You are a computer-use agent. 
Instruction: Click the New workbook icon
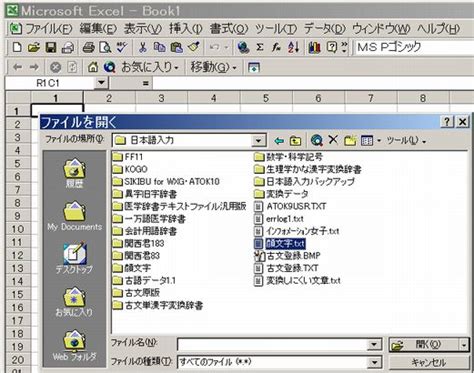[17, 48]
